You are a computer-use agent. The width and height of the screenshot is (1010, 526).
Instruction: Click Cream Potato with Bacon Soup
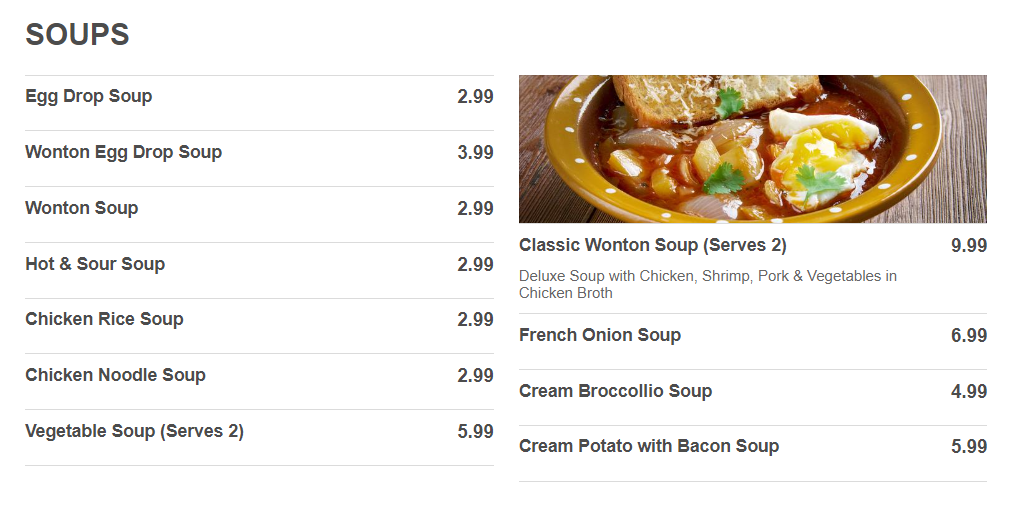point(648,447)
